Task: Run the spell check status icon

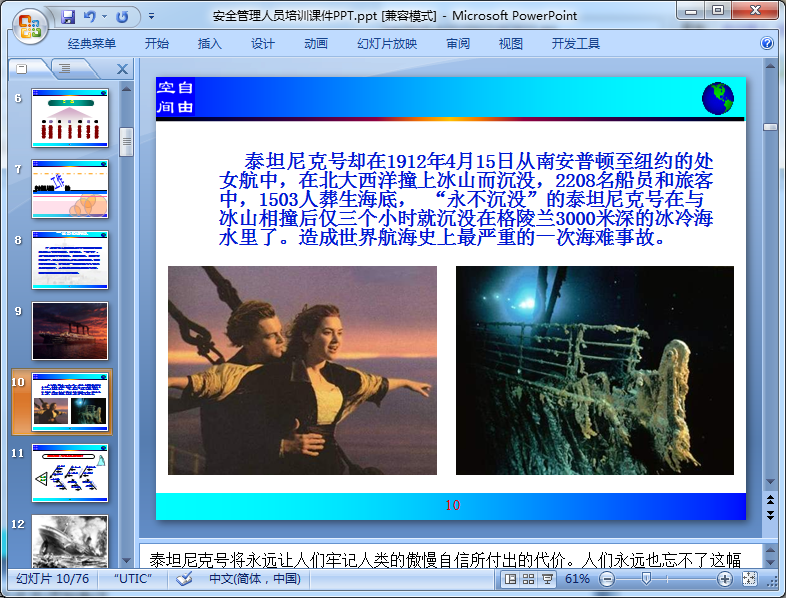Action: click(184, 579)
